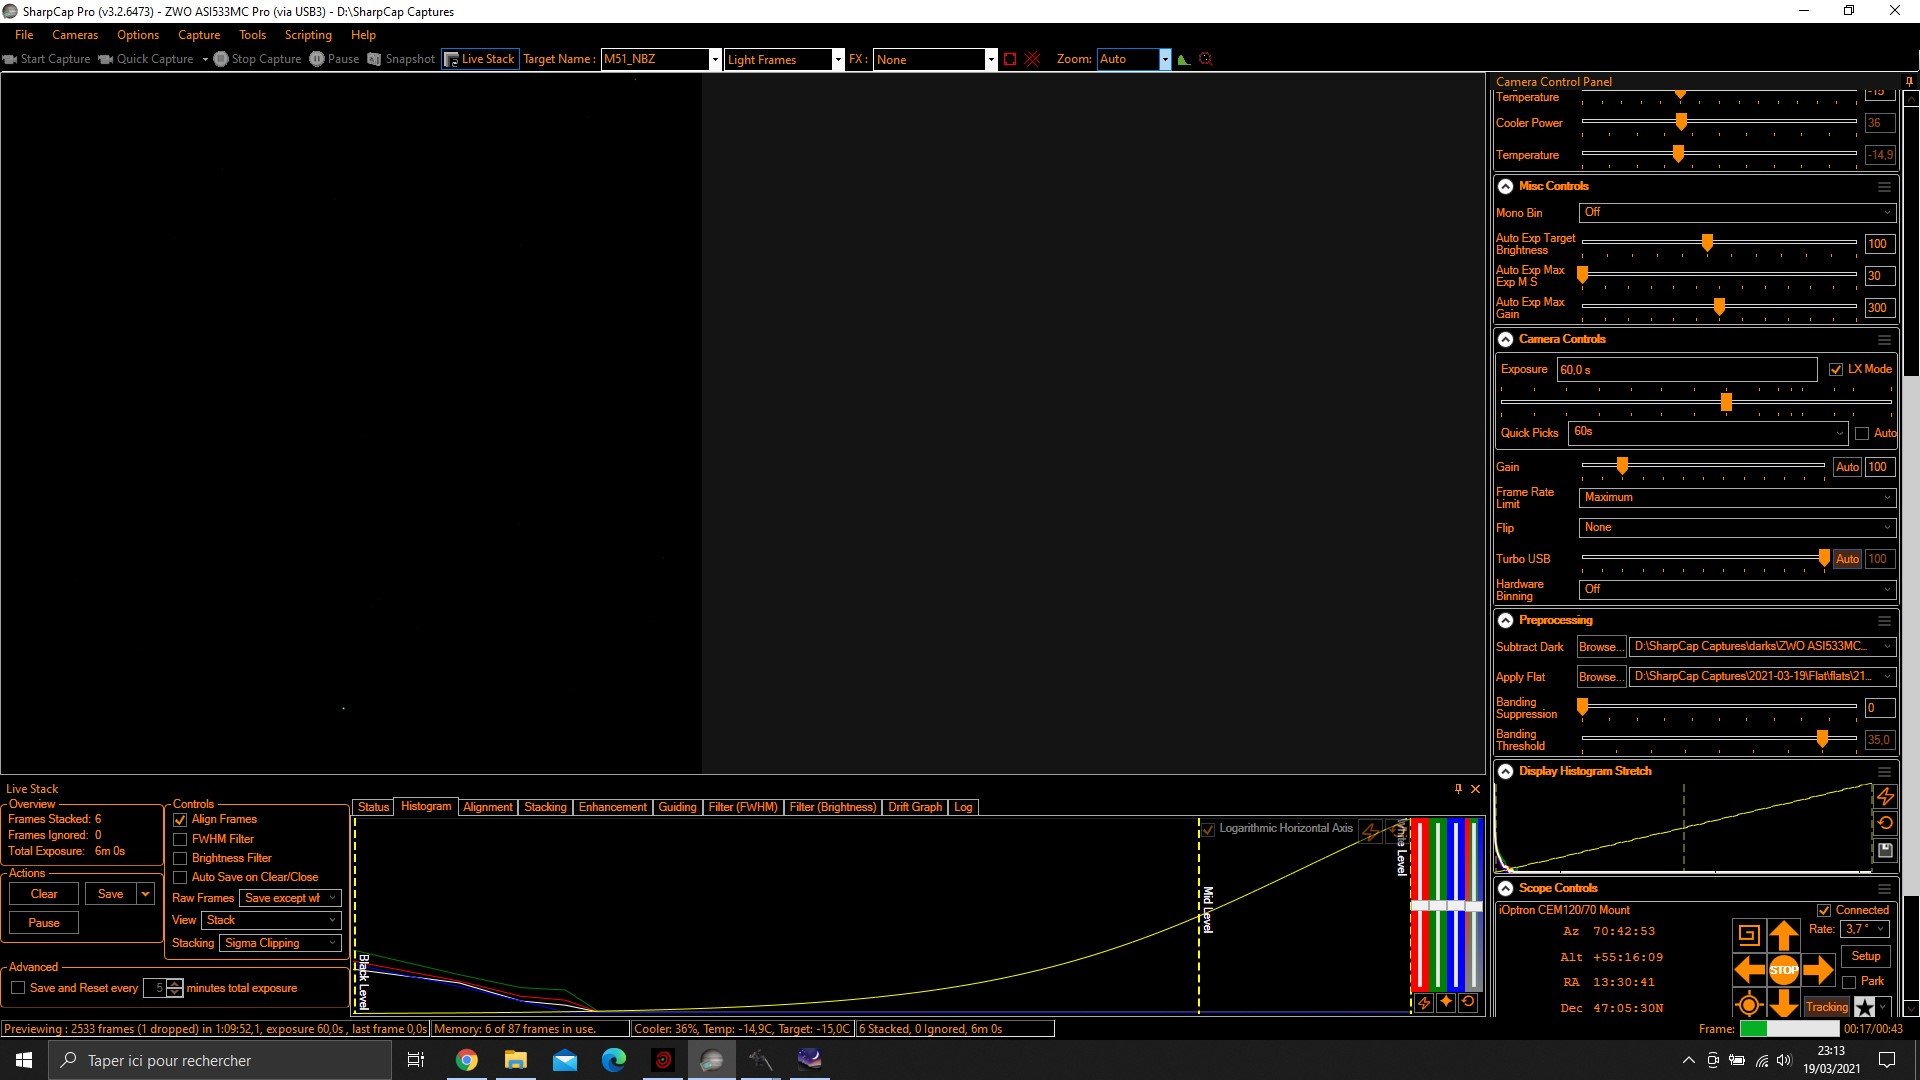Click the Save button in Live Stack actions
1920x1080 pixels.
(x=111, y=894)
